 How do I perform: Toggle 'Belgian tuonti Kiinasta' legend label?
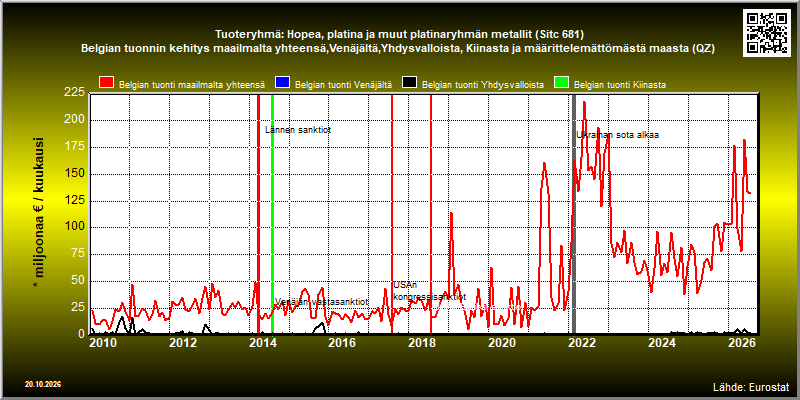(x=620, y=85)
